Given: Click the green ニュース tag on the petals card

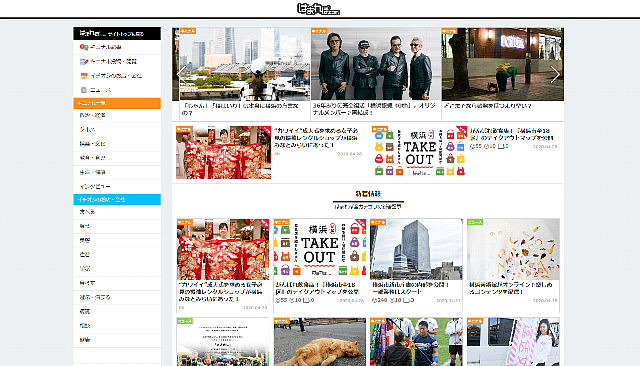Looking at the screenshot, I should click(x=475, y=222).
